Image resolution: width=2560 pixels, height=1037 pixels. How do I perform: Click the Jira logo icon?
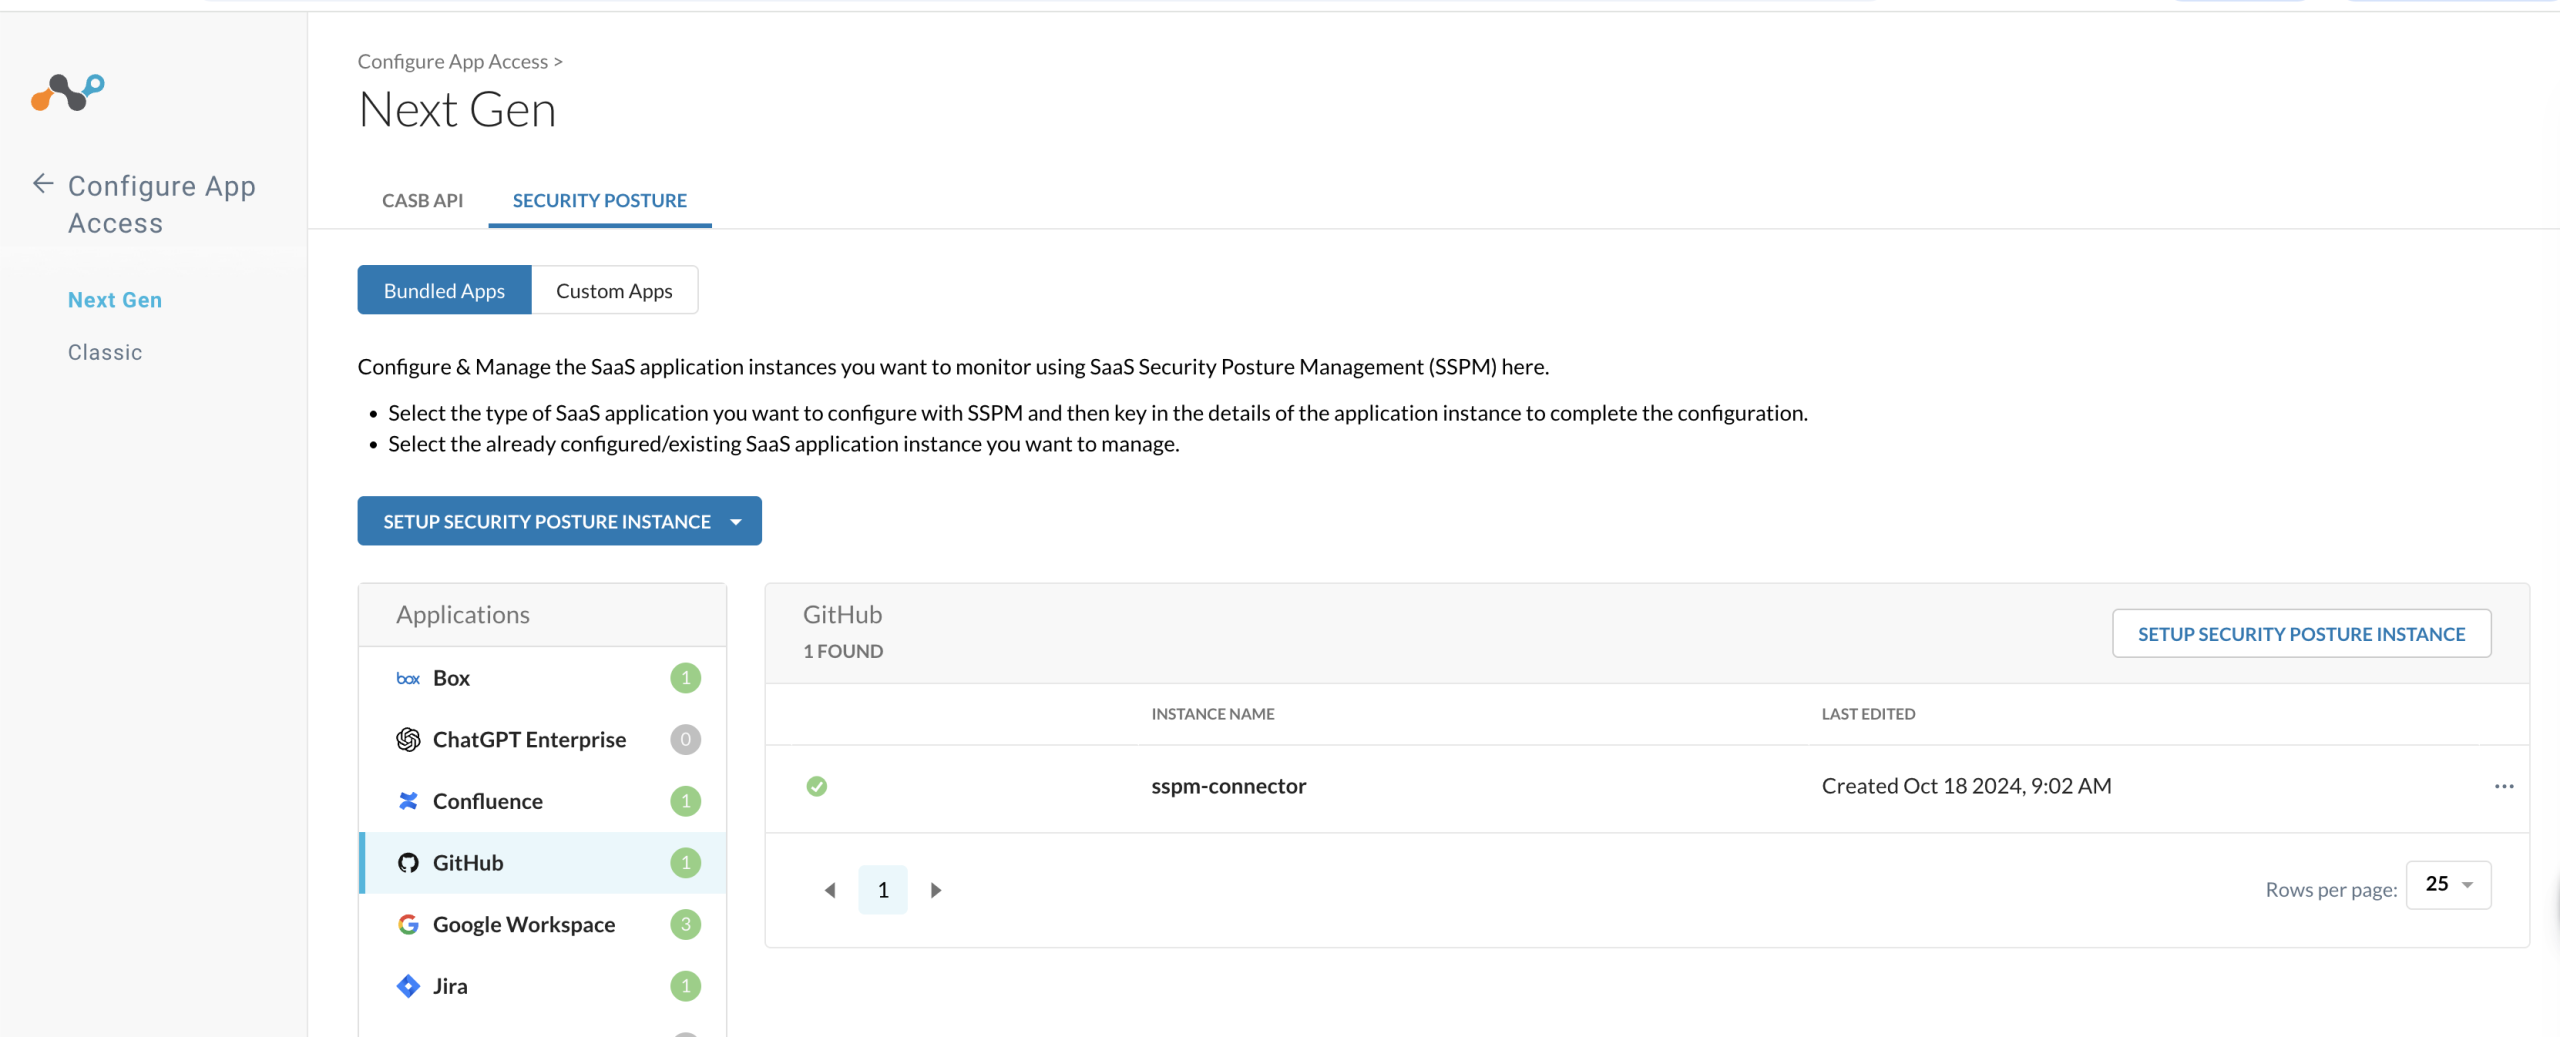pos(408,986)
